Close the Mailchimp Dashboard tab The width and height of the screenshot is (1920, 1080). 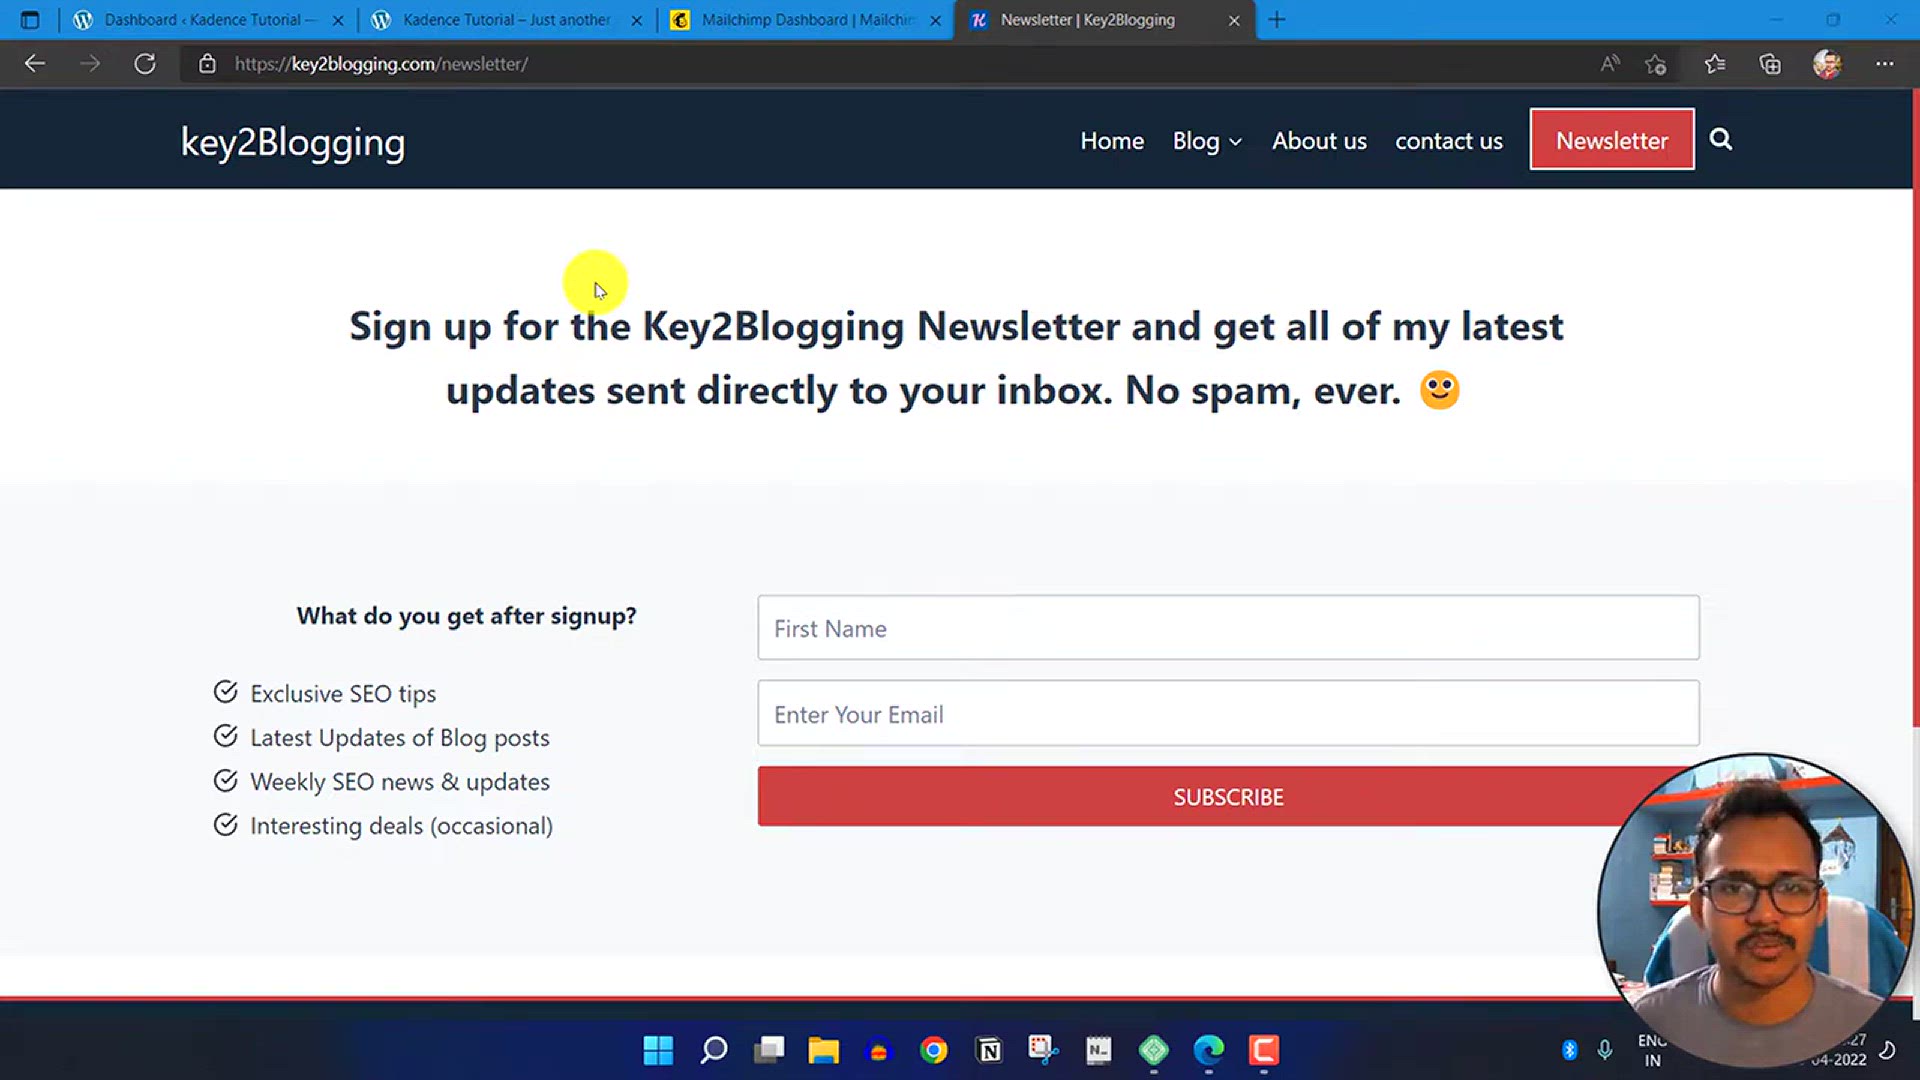coord(935,20)
